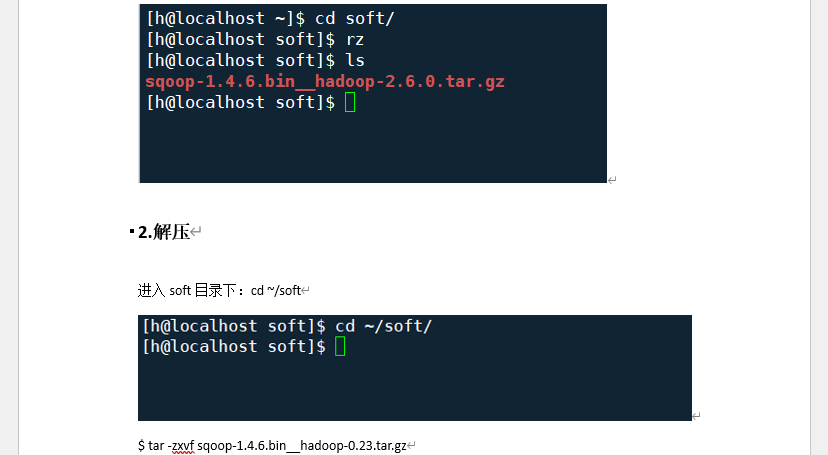Click the paragraph mark after the two-line terminal image
The width and height of the screenshot is (828, 455).
pyautogui.click(x=696, y=416)
